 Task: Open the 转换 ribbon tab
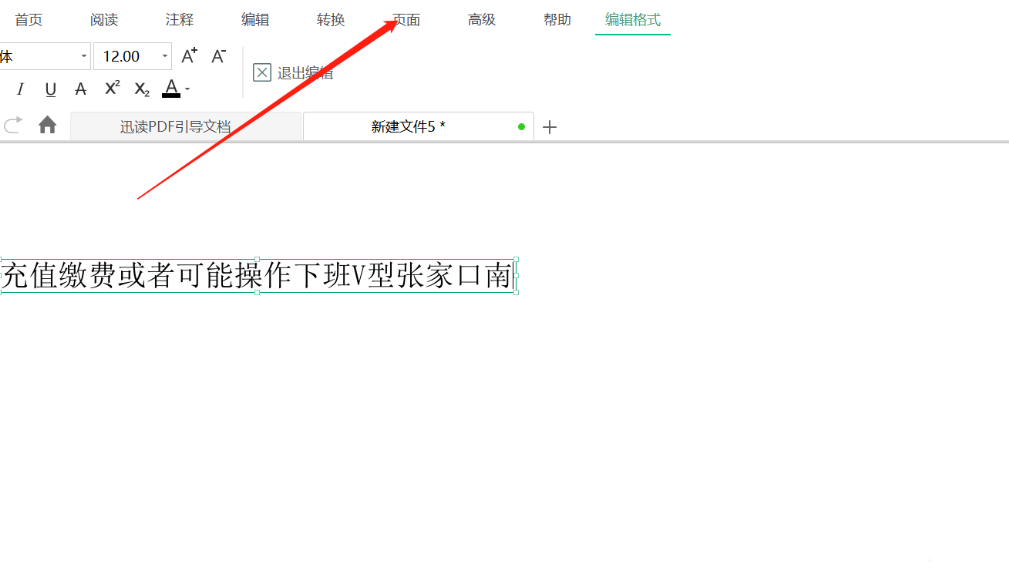click(x=330, y=18)
